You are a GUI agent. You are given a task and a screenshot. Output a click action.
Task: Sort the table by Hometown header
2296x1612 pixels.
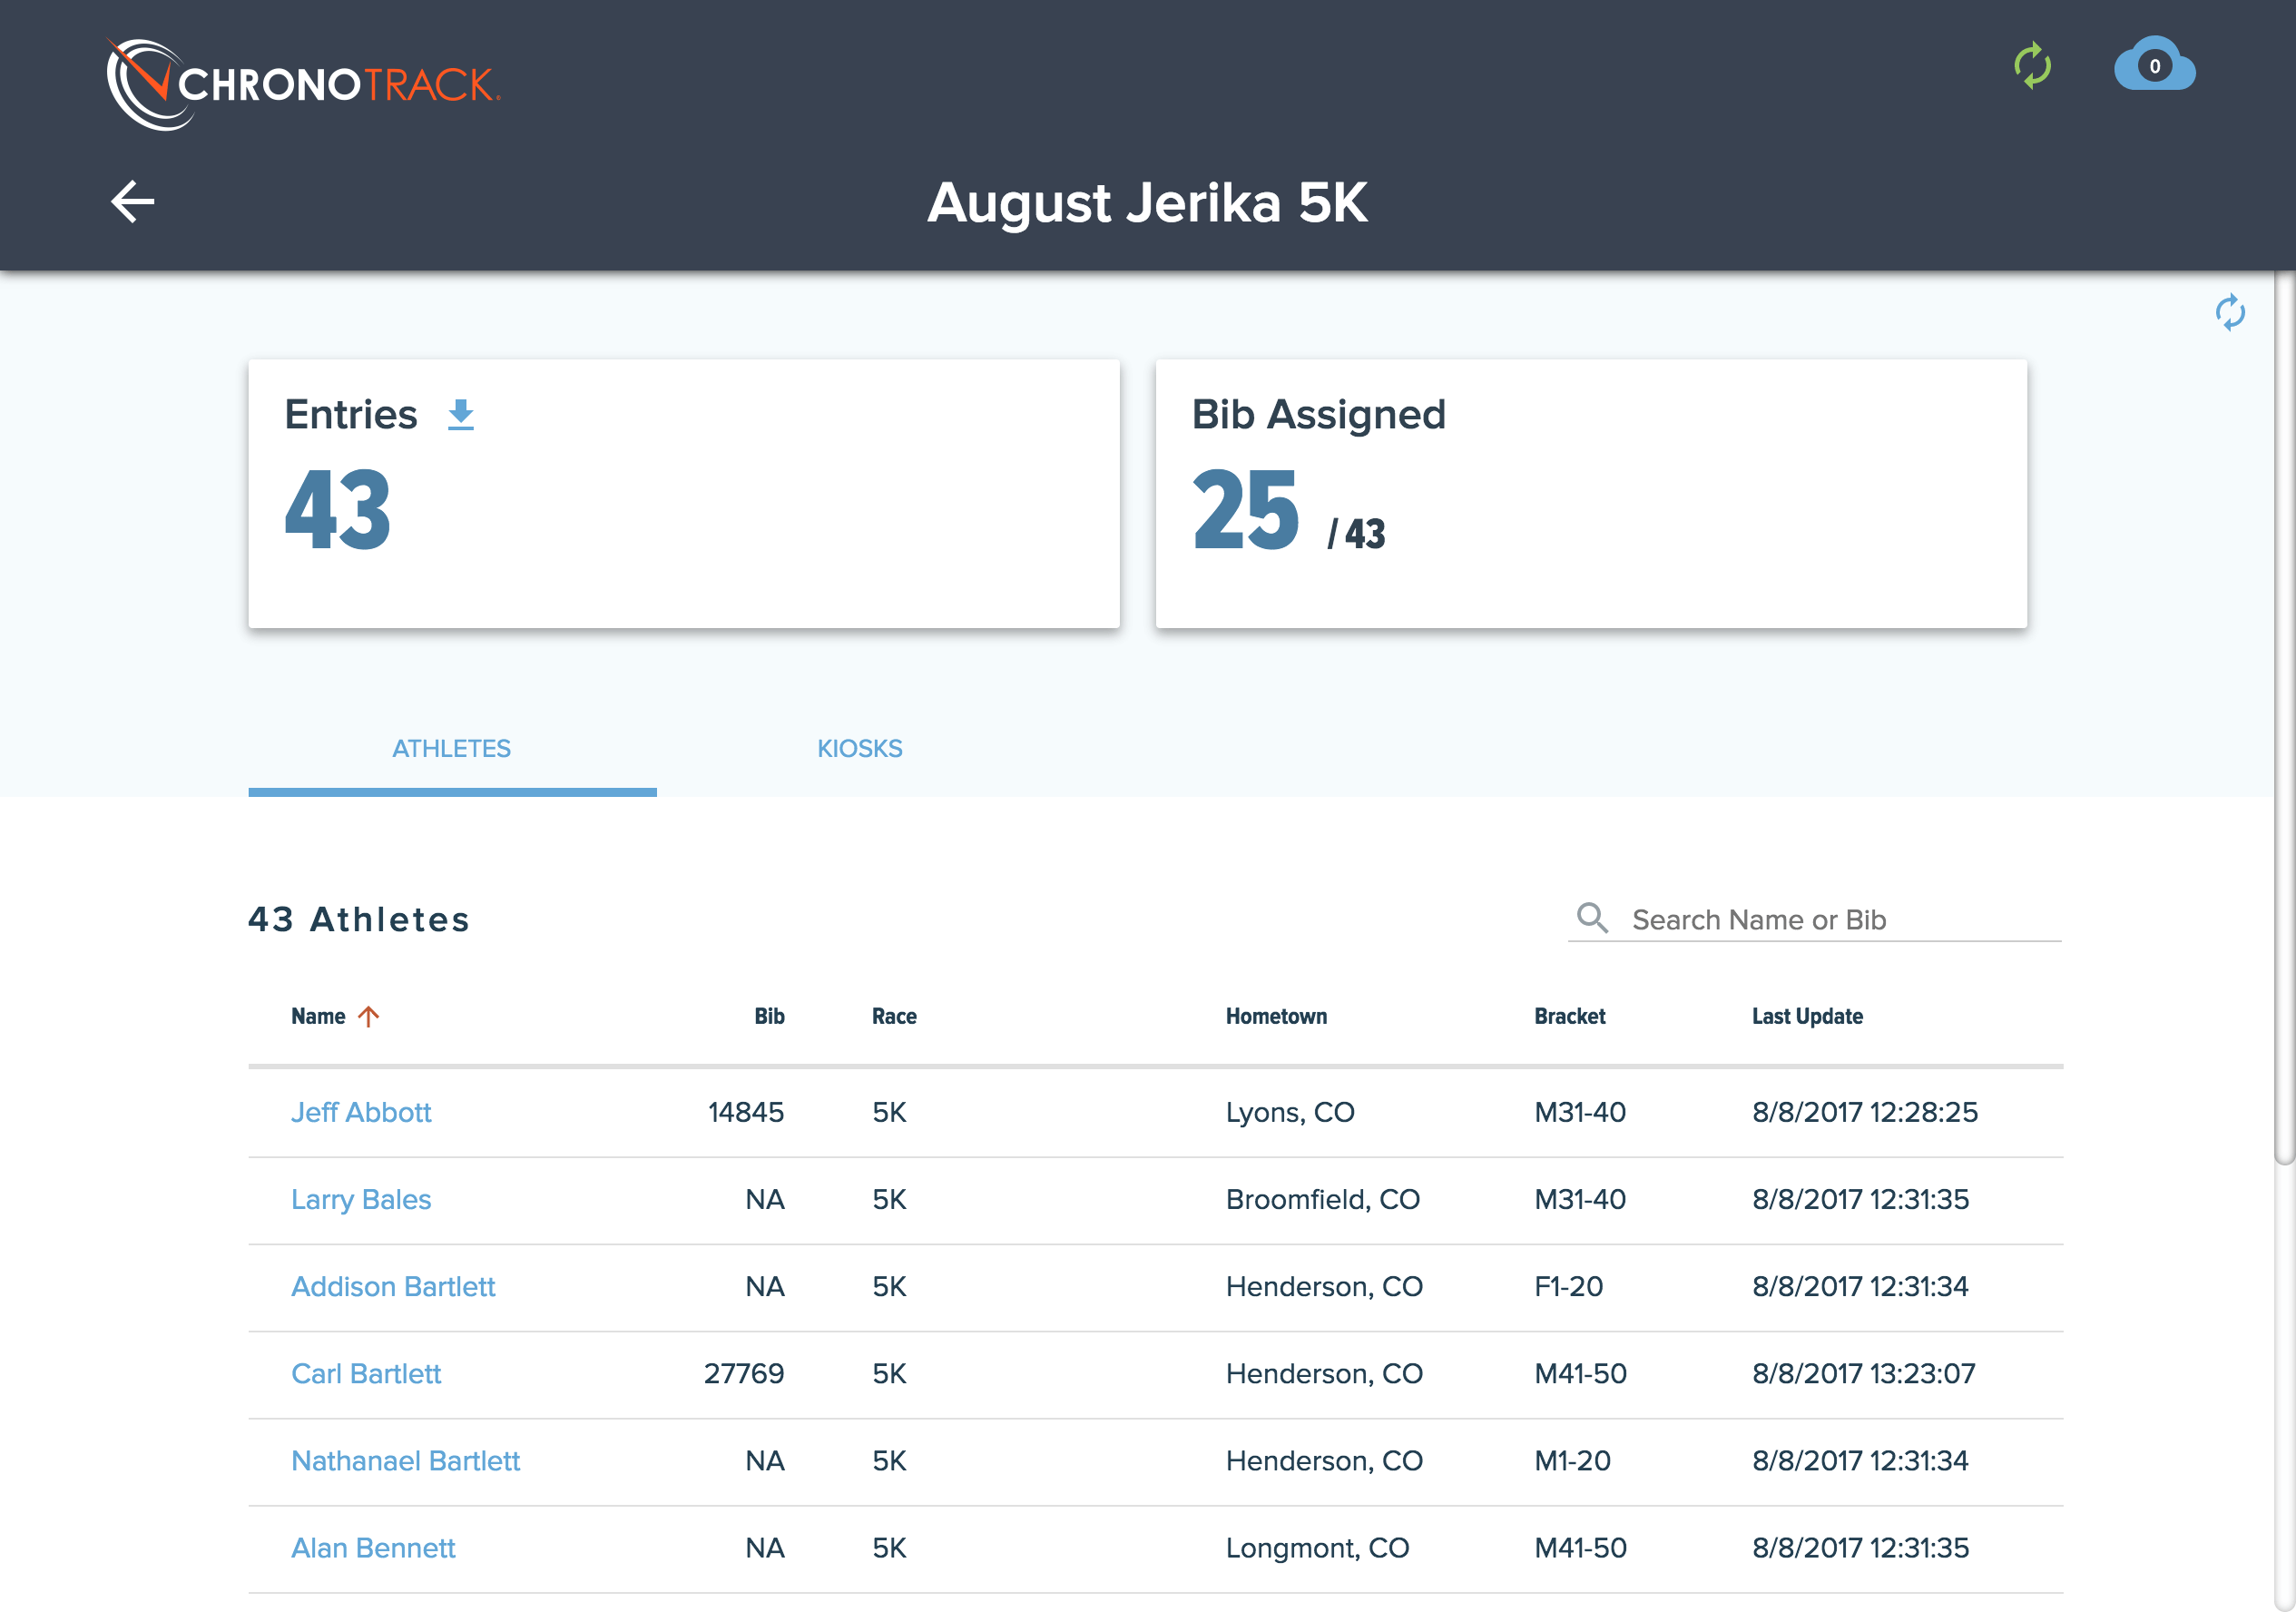pos(1276,1016)
